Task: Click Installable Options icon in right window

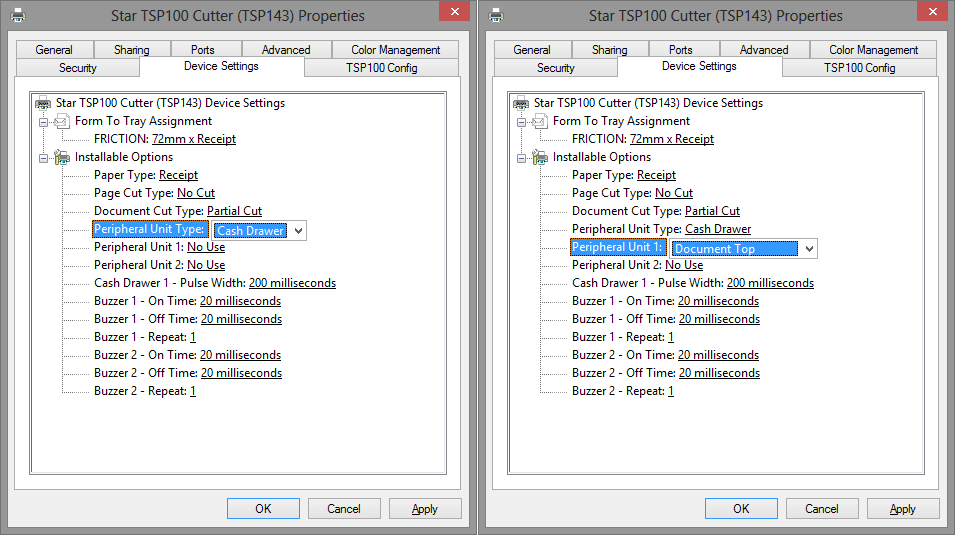Action: pos(540,157)
